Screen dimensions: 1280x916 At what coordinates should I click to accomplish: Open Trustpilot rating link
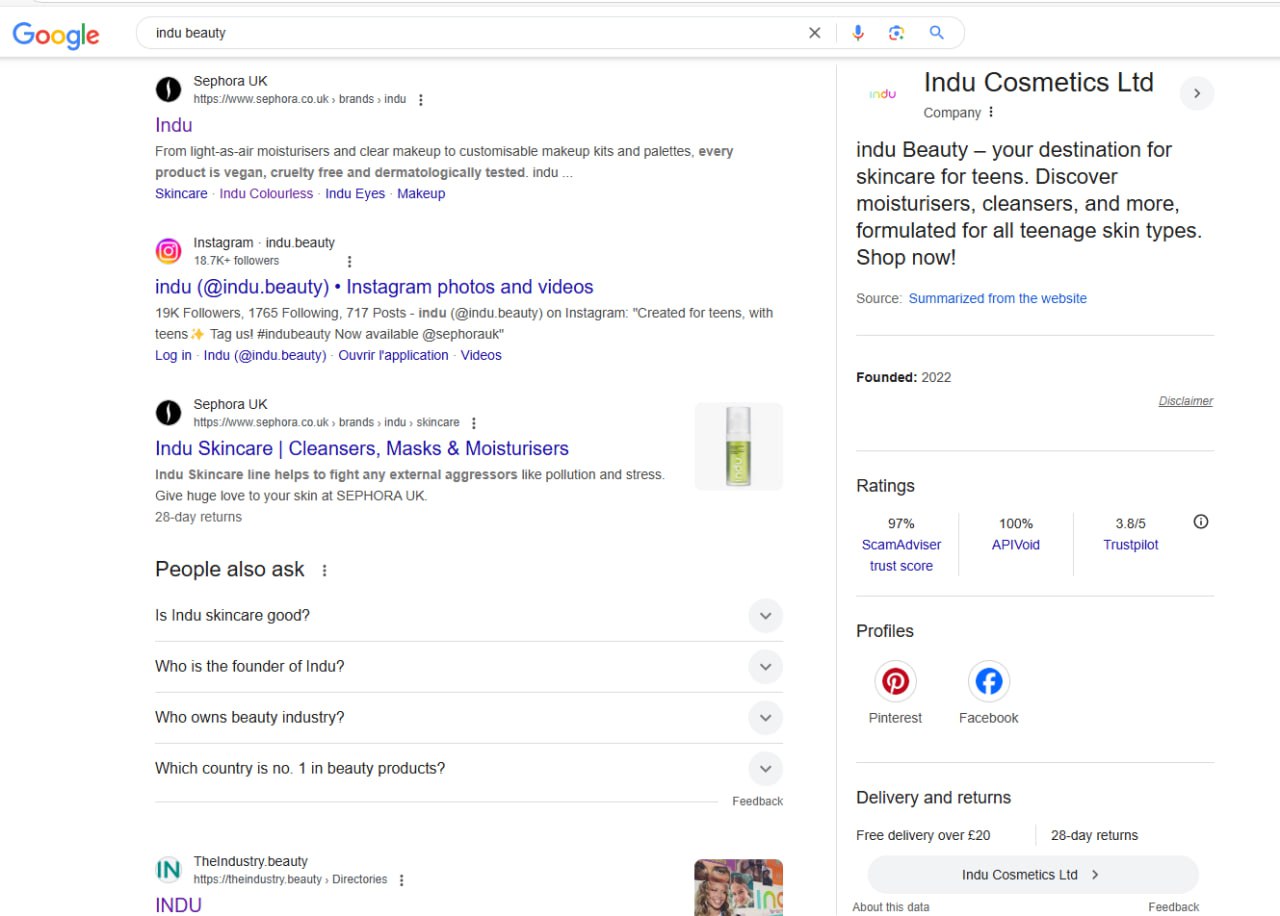(1130, 546)
